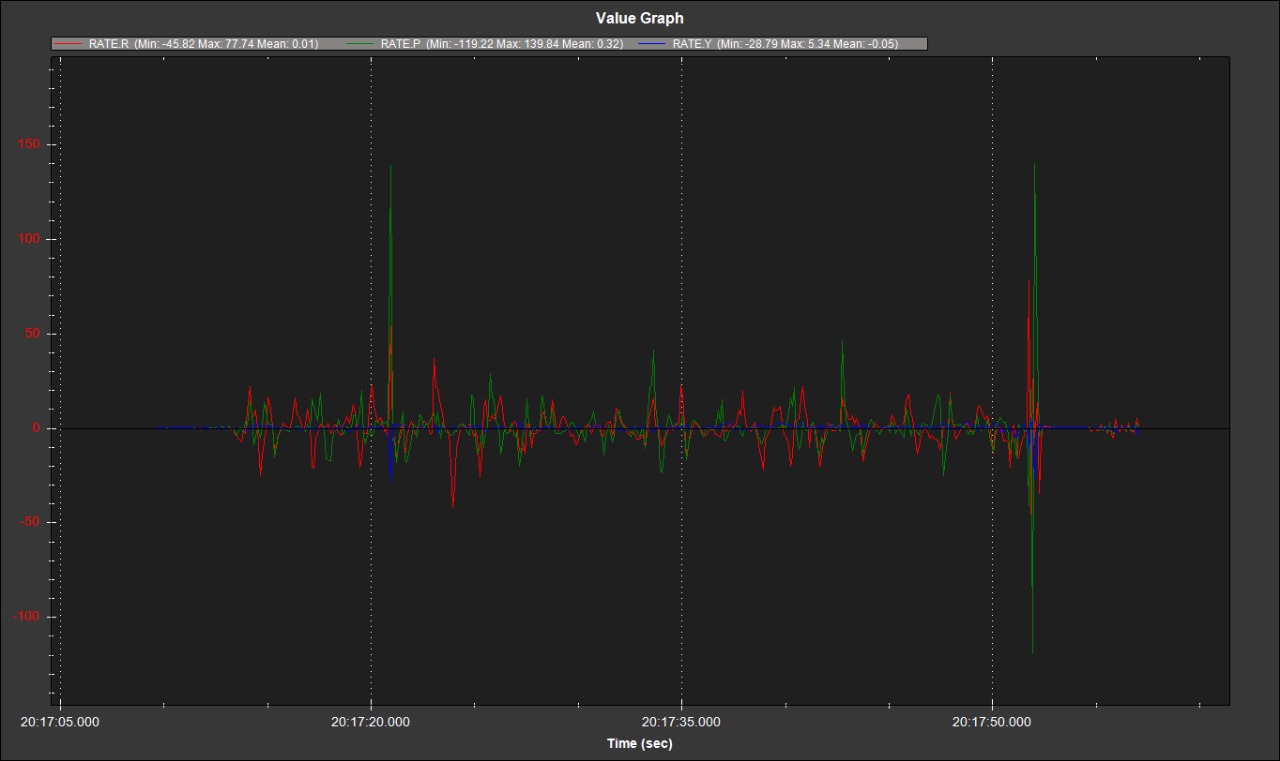Click the lowest green trough near -119 after 20:17:50
Viewport: 1280px width, 761px height.
pyautogui.click(x=1032, y=651)
